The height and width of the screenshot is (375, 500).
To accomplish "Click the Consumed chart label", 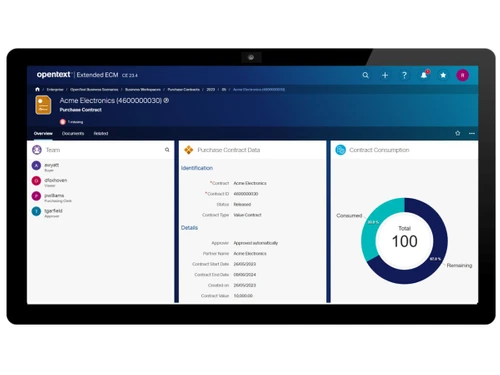I will tap(349, 216).
